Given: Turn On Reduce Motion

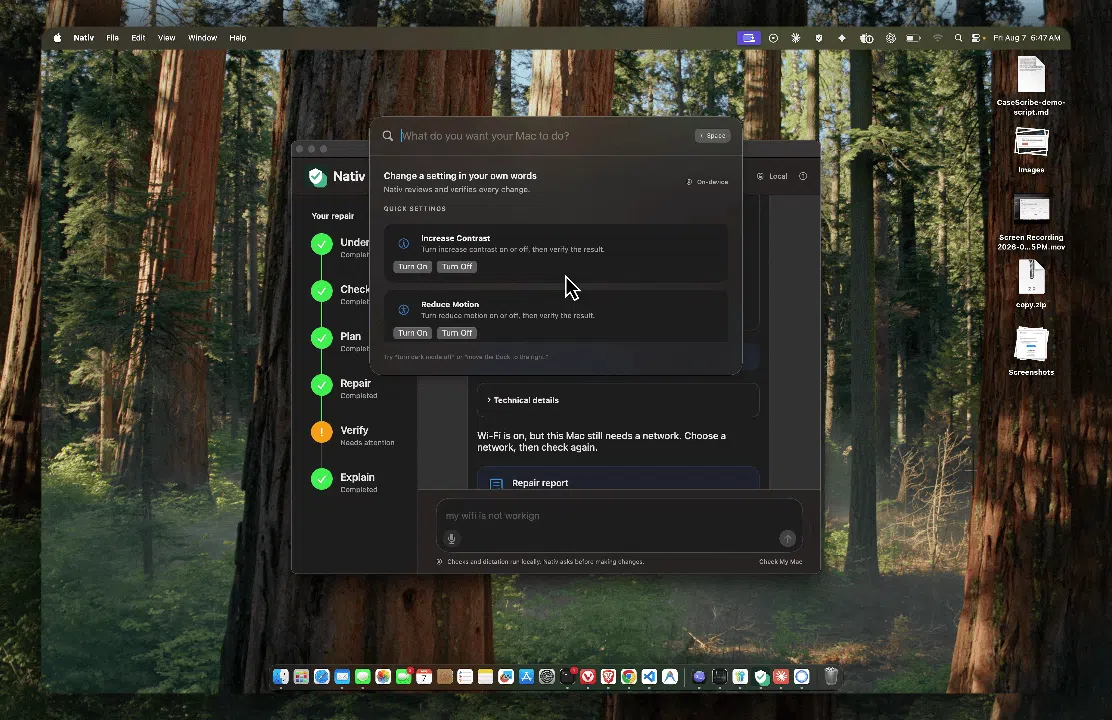Looking at the screenshot, I should pos(413,333).
